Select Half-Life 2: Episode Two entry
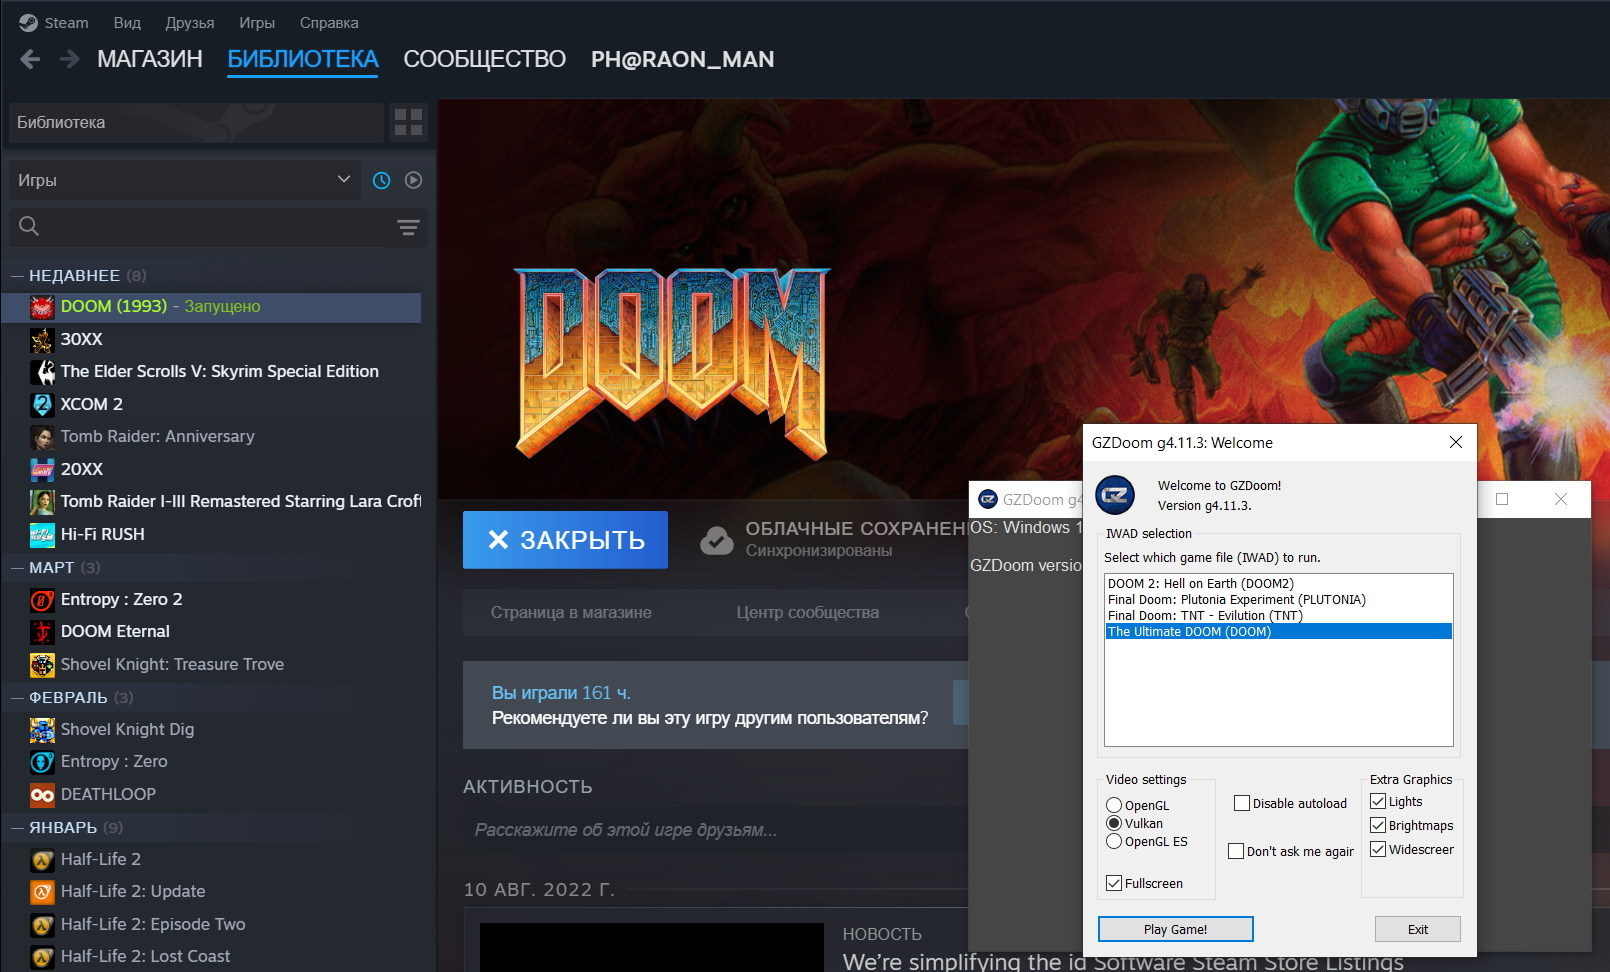1610x972 pixels. [212, 925]
